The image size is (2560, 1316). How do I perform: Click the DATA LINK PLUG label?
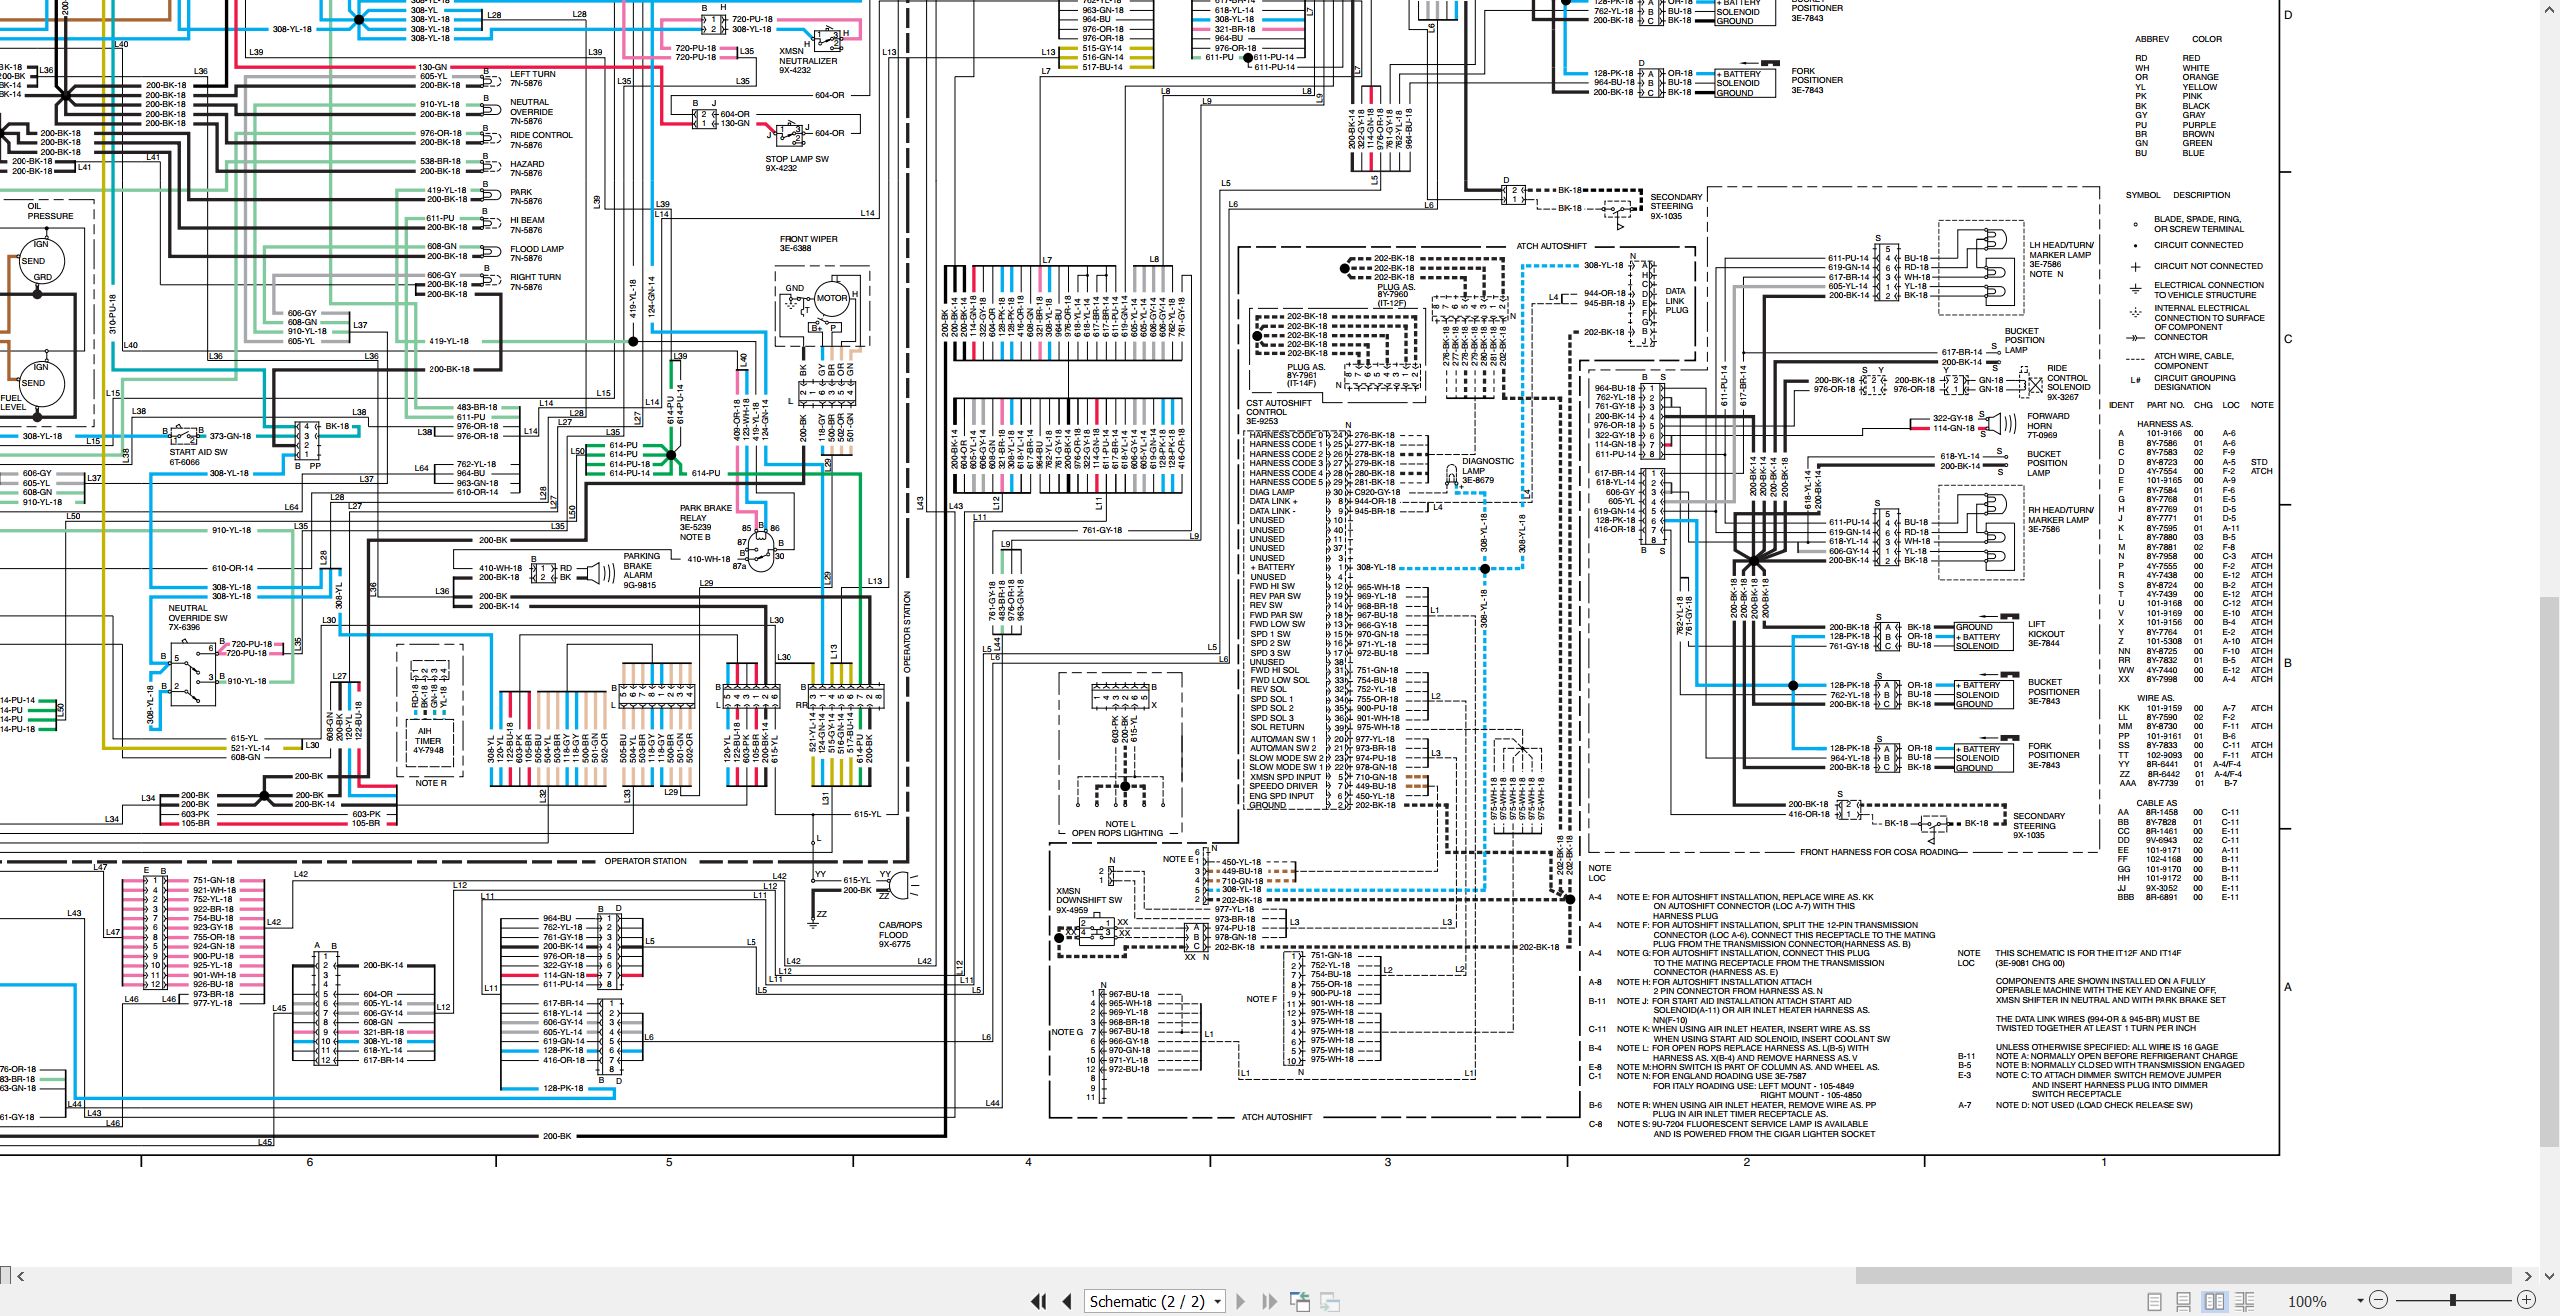click(1676, 301)
